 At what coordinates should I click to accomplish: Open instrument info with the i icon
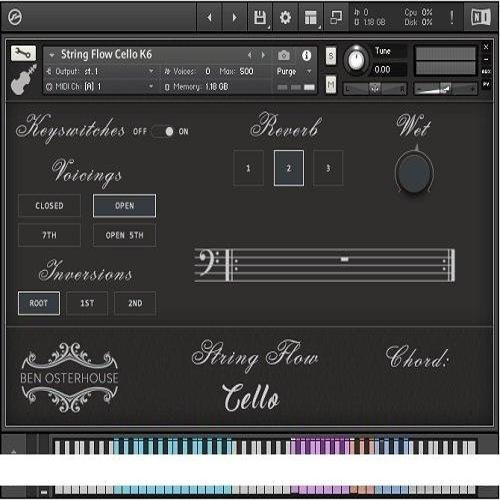point(306,55)
